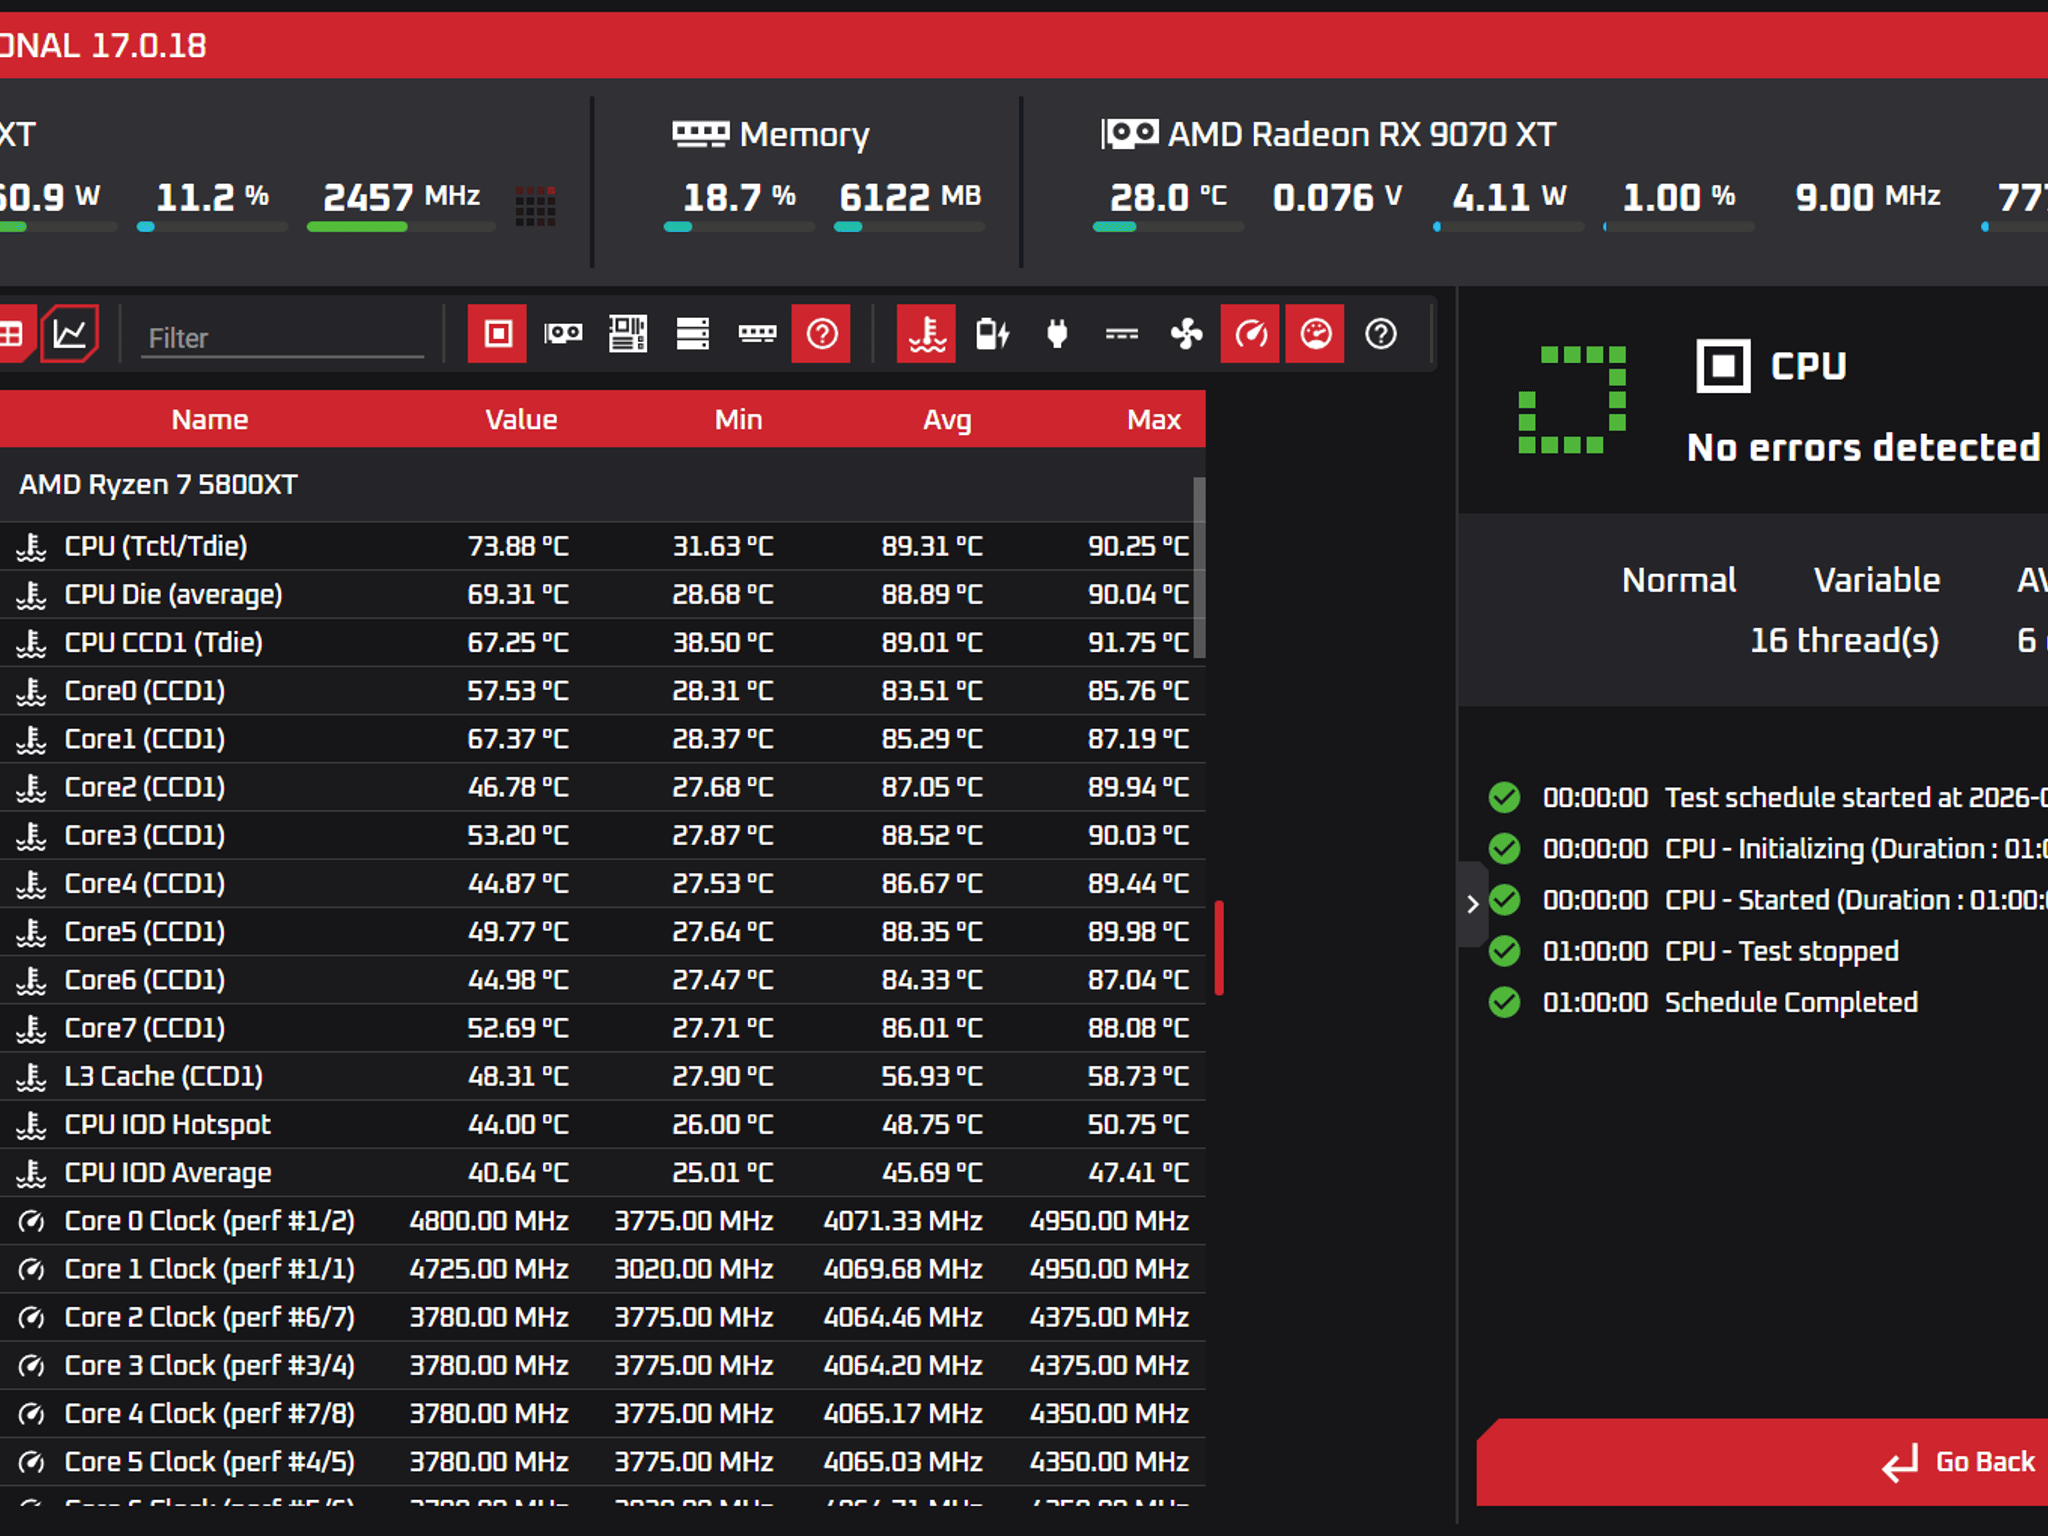Select the Core3 (CCD1) row name

(x=144, y=835)
